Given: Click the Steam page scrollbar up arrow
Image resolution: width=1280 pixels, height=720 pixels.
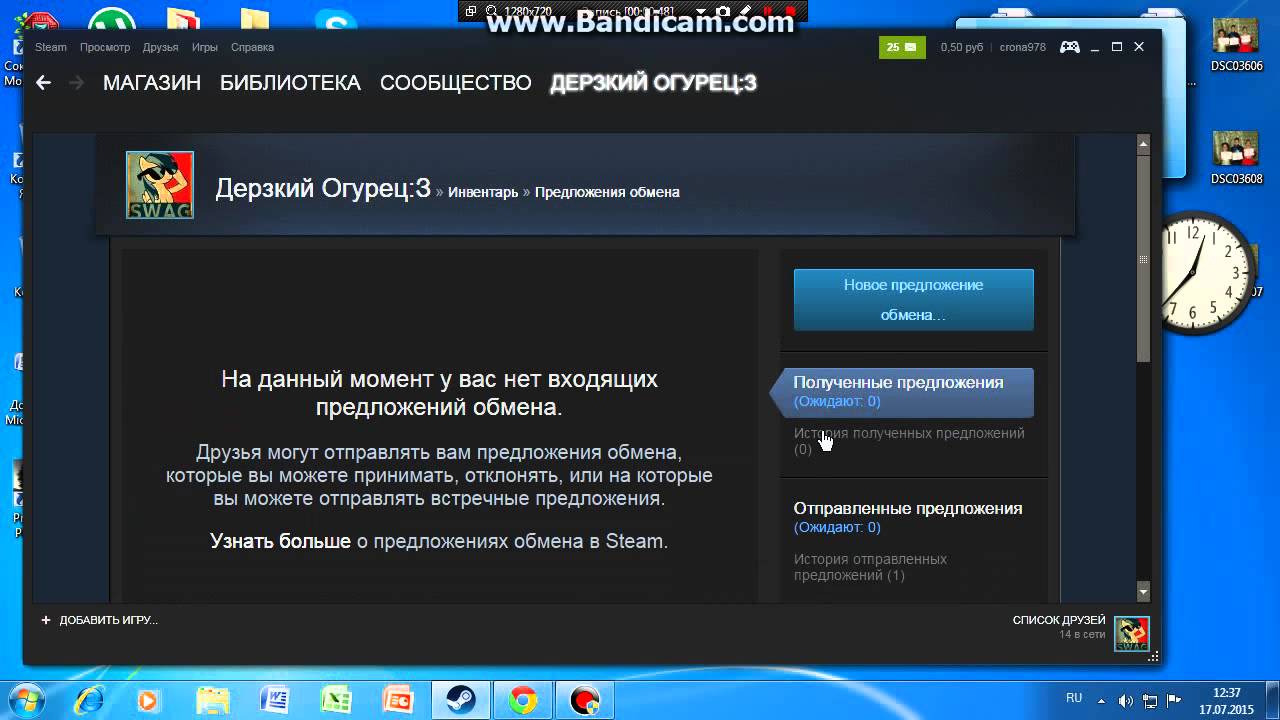Looking at the screenshot, I should tap(1144, 145).
